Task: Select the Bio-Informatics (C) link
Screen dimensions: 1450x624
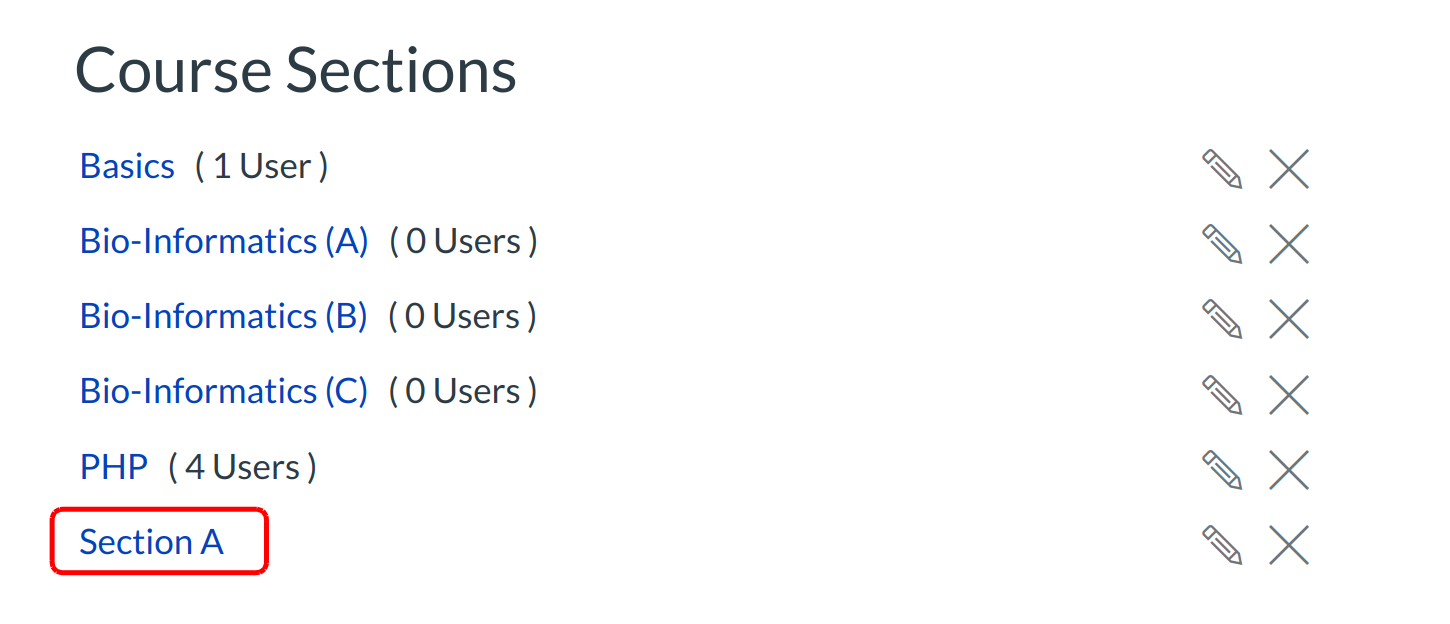Action: pyautogui.click(x=224, y=391)
